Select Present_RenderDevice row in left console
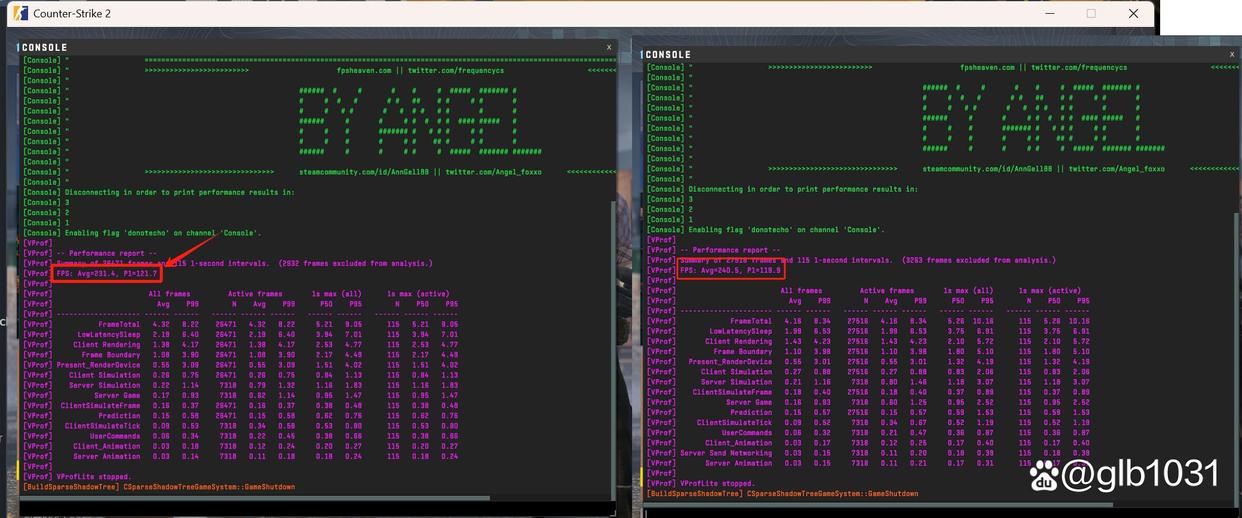Viewport: 1242px width, 518px height. point(240,365)
